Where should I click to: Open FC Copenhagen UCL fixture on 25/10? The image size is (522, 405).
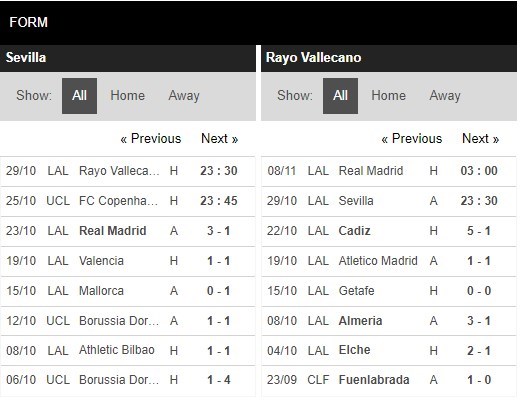[x=128, y=201]
